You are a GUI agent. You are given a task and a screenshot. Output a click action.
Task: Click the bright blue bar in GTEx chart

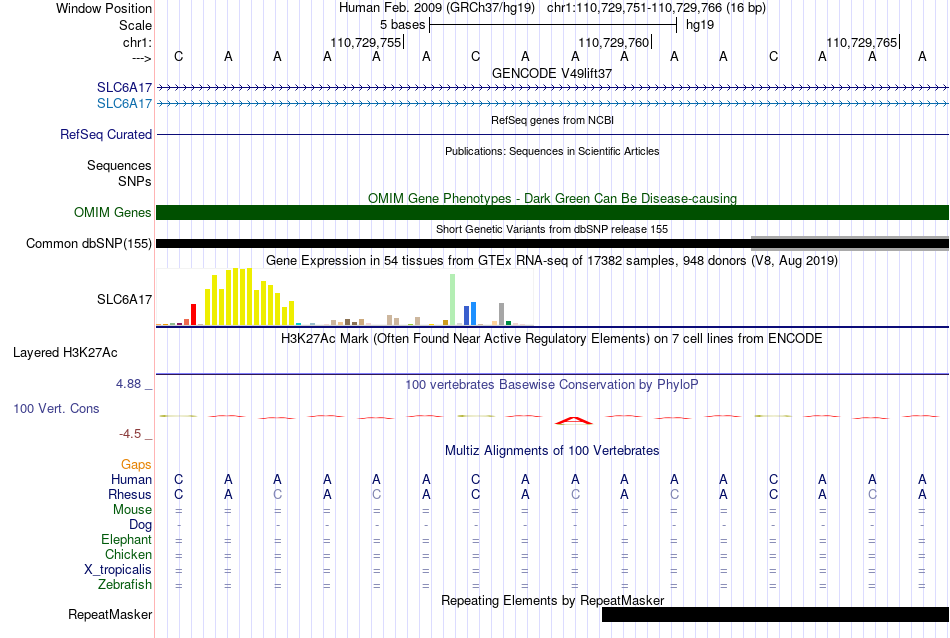point(474,313)
